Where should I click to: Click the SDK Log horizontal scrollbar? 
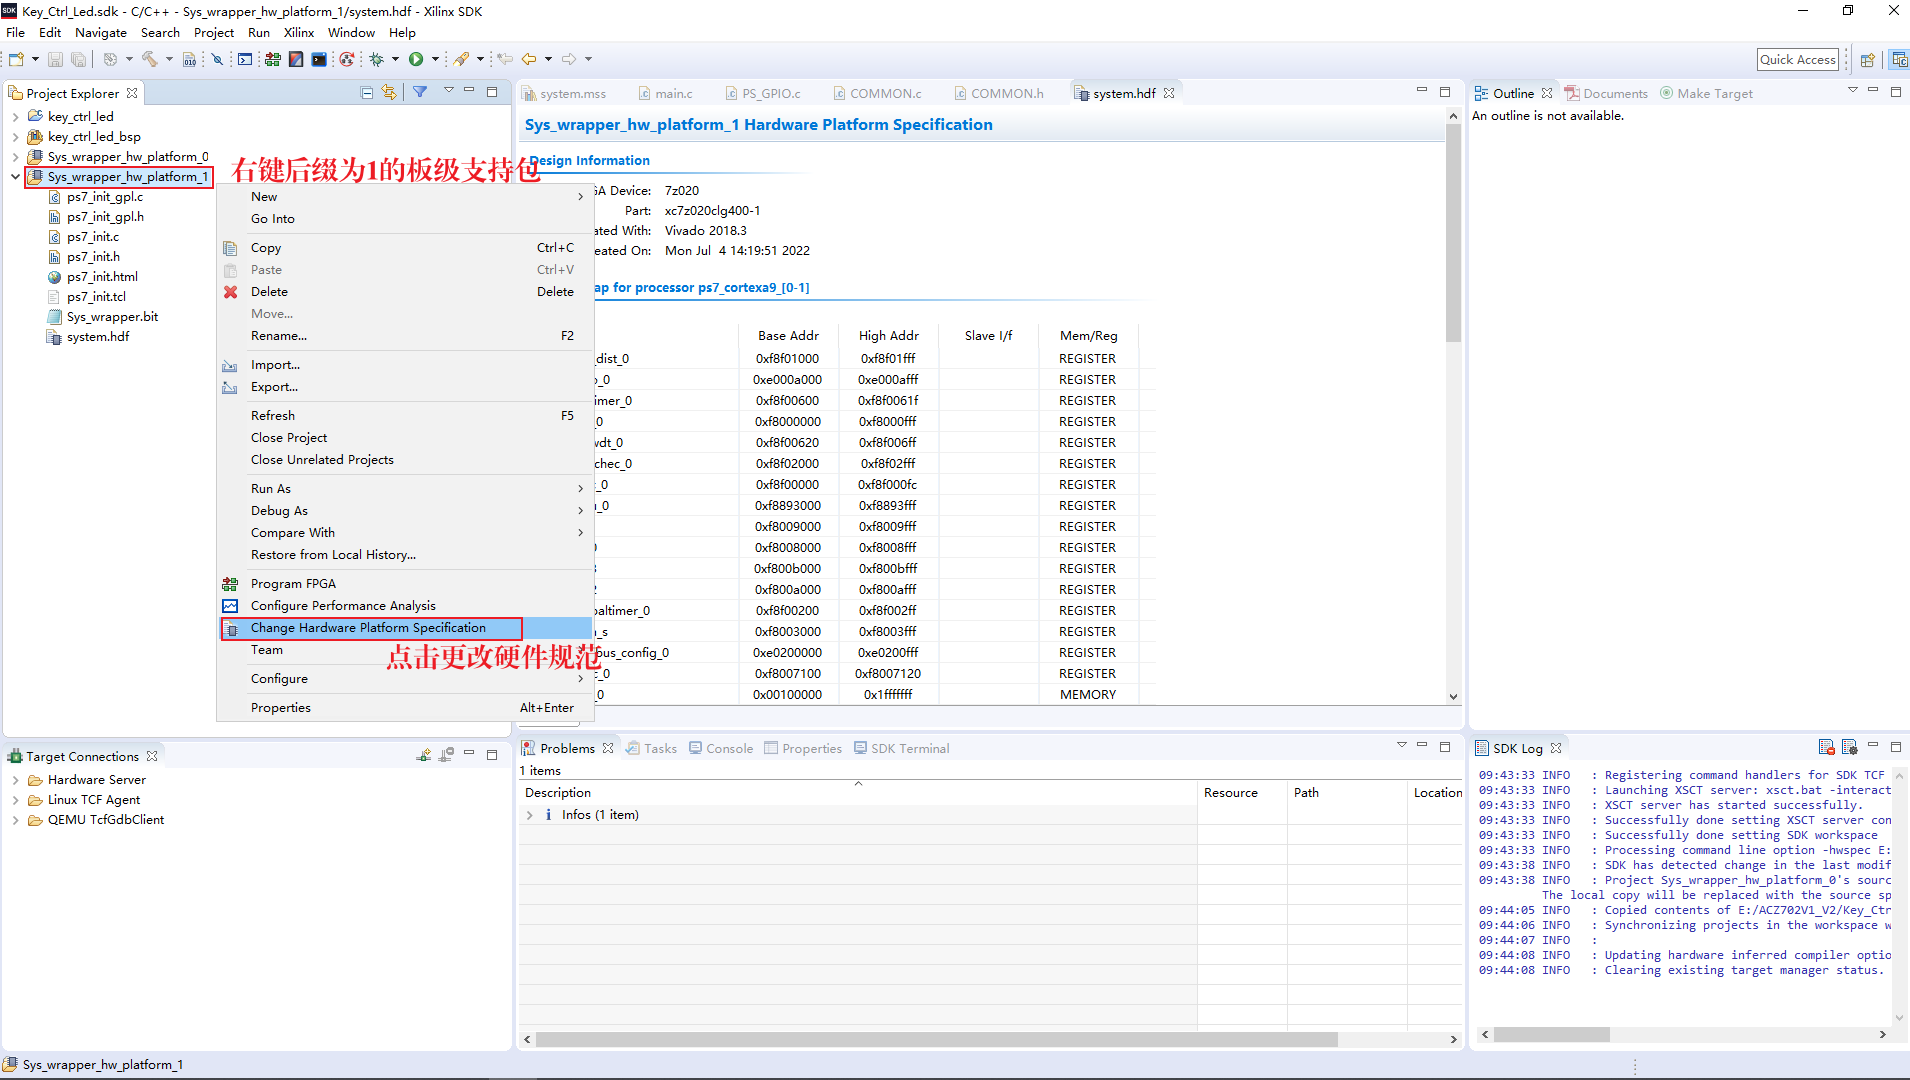[x=1552, y=1035]
